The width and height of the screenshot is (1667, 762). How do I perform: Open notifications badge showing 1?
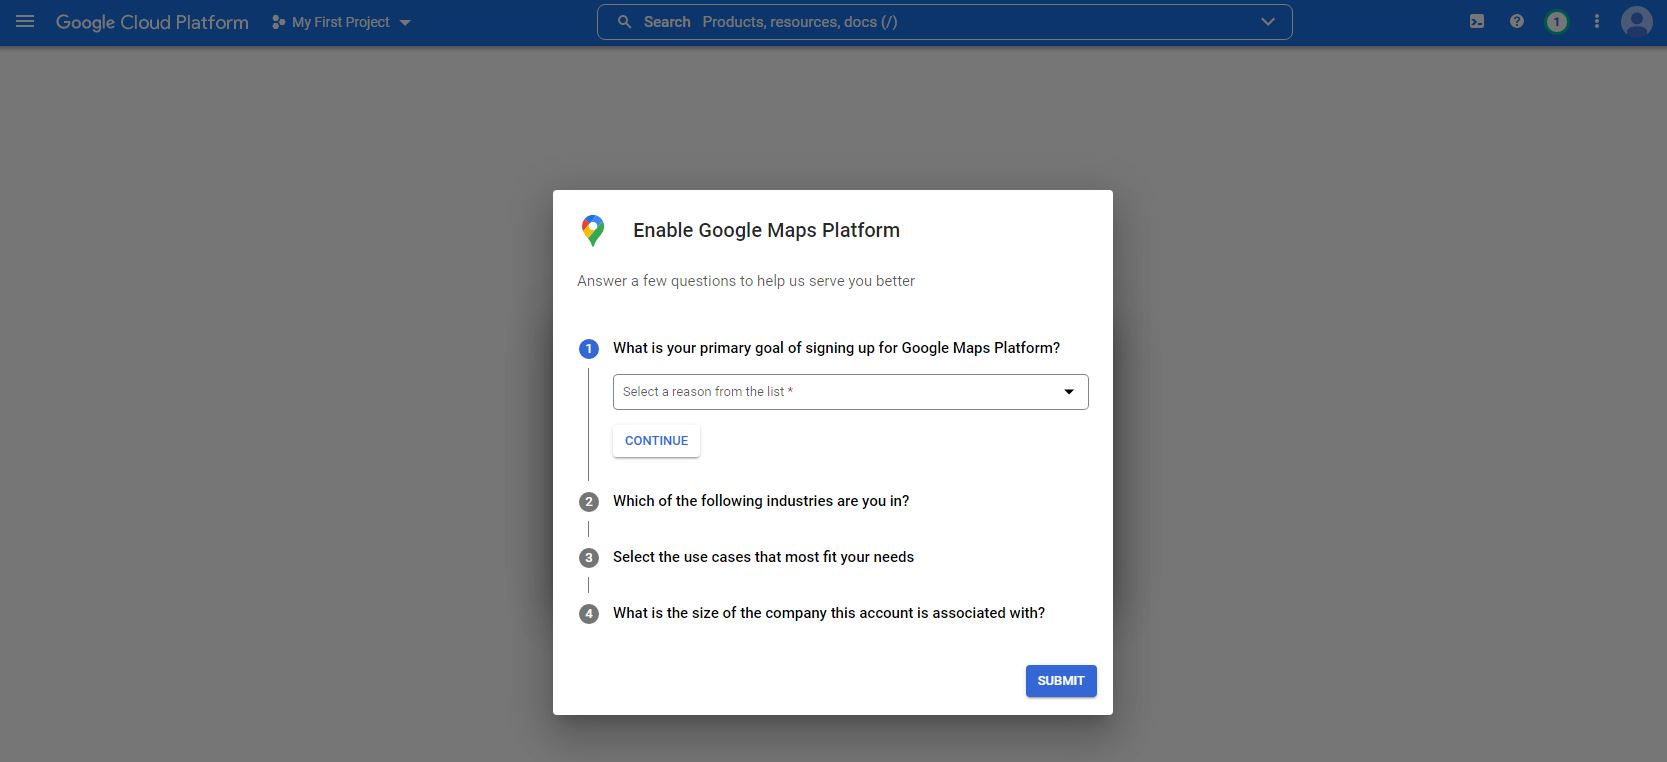1556,22
